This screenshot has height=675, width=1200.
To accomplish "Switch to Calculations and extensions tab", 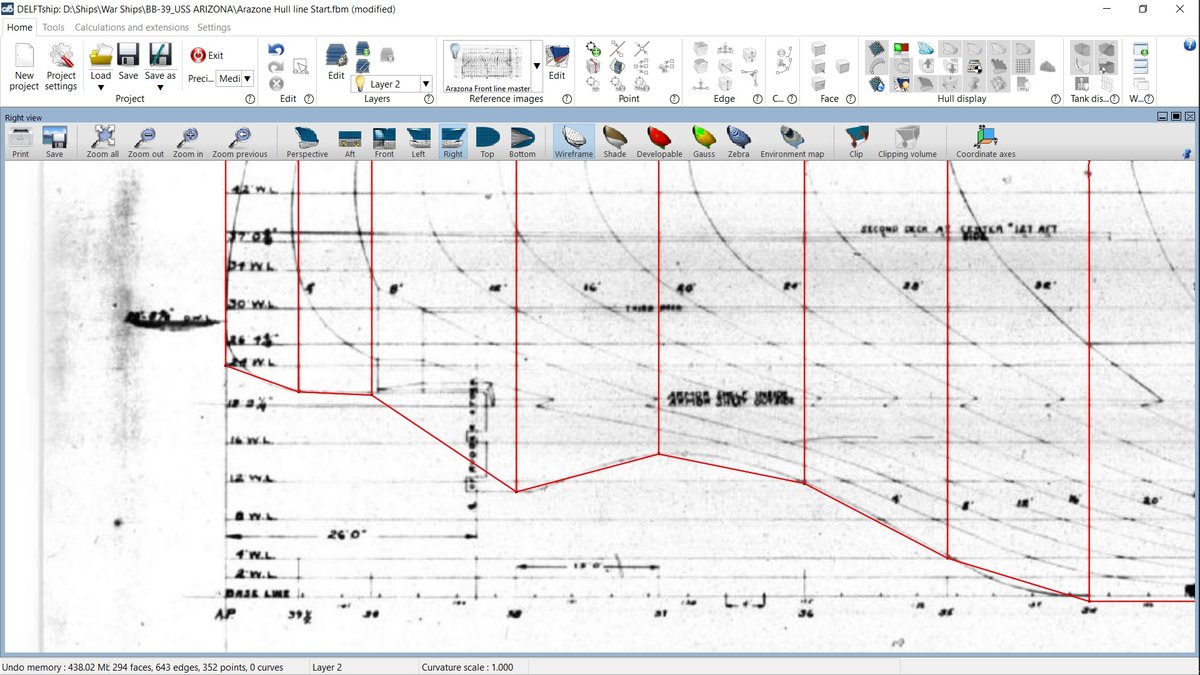I will pyautogui.click(x=132, y=27).
